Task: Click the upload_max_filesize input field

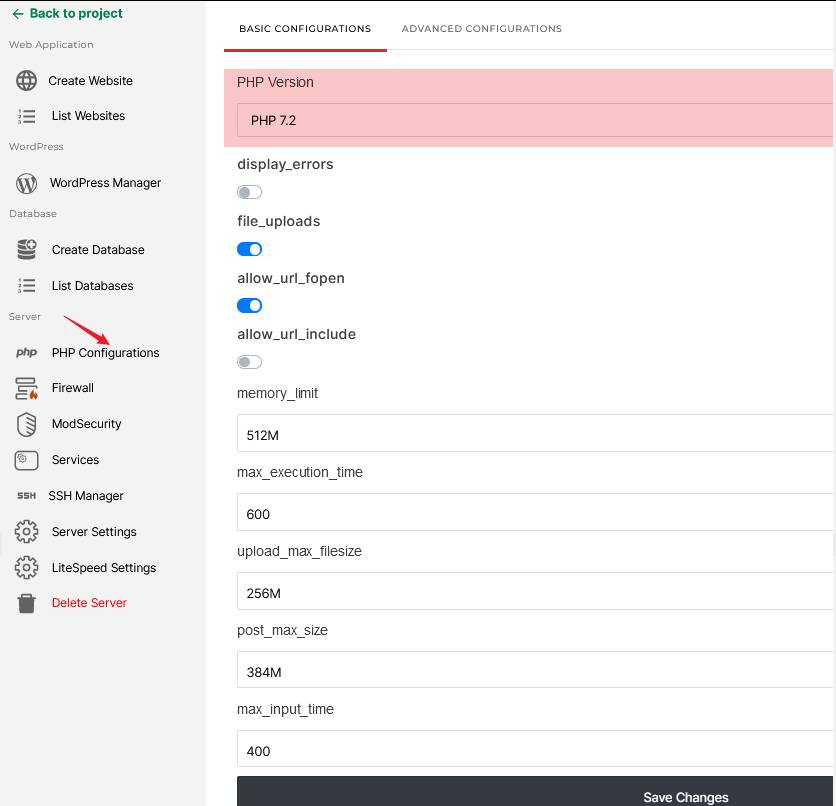Action: tap(535, 591)
